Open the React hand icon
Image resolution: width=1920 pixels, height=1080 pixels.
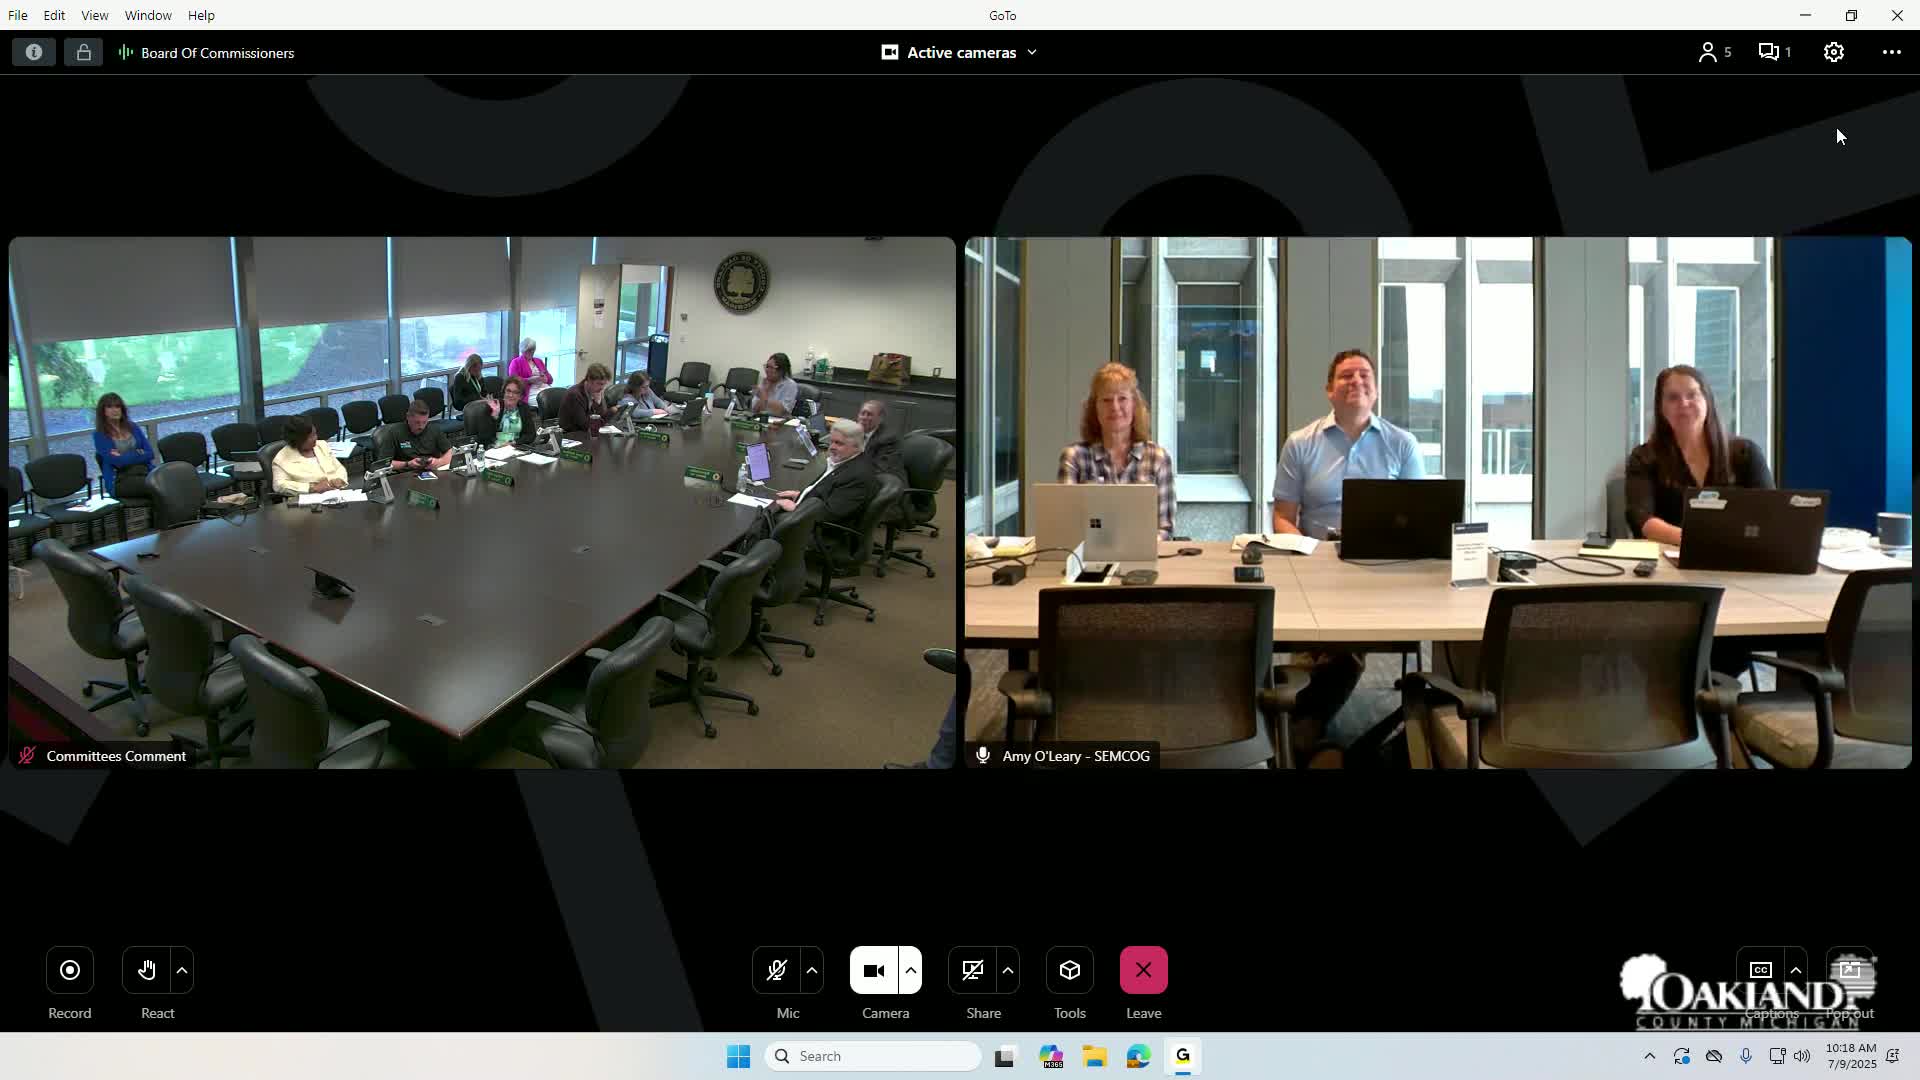coord(147,970)
